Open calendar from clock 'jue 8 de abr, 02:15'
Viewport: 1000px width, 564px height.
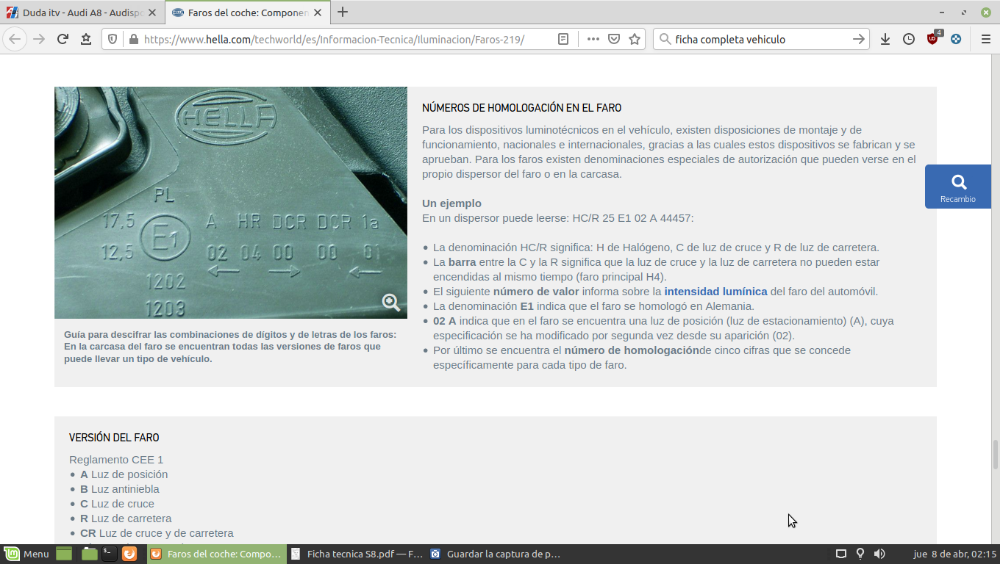tap(954, 554)
